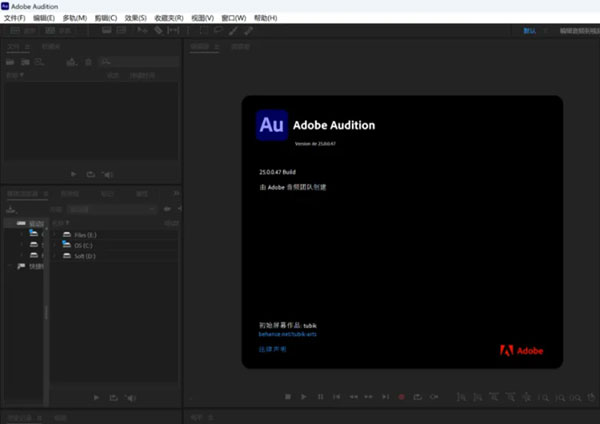Open behance.net/tubik-arts link
This screenshot has height=424, width=600.
click(x=287, y=334)
